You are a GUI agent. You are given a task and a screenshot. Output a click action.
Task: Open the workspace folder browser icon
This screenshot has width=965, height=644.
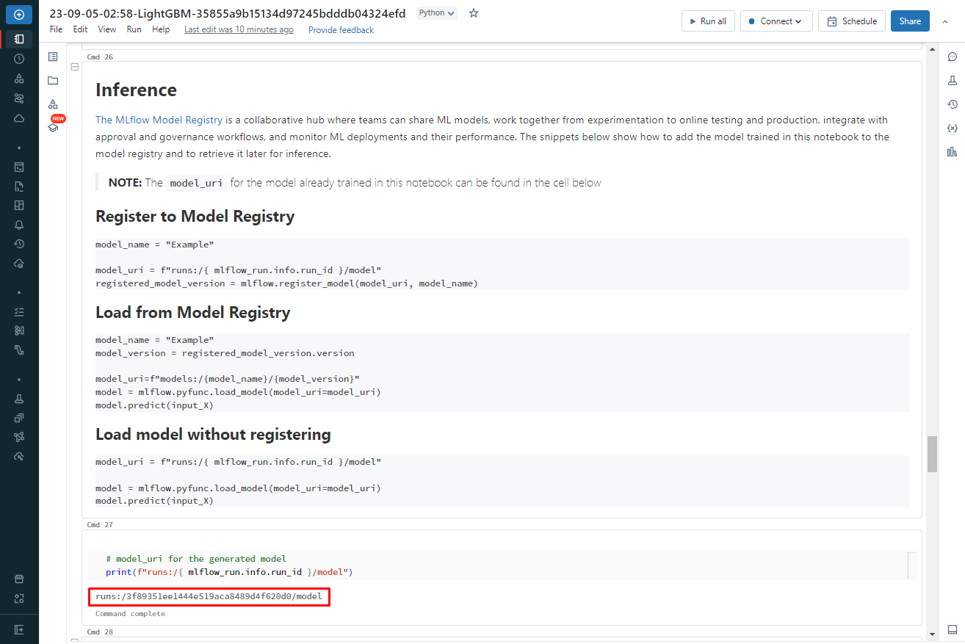[53, 81]
